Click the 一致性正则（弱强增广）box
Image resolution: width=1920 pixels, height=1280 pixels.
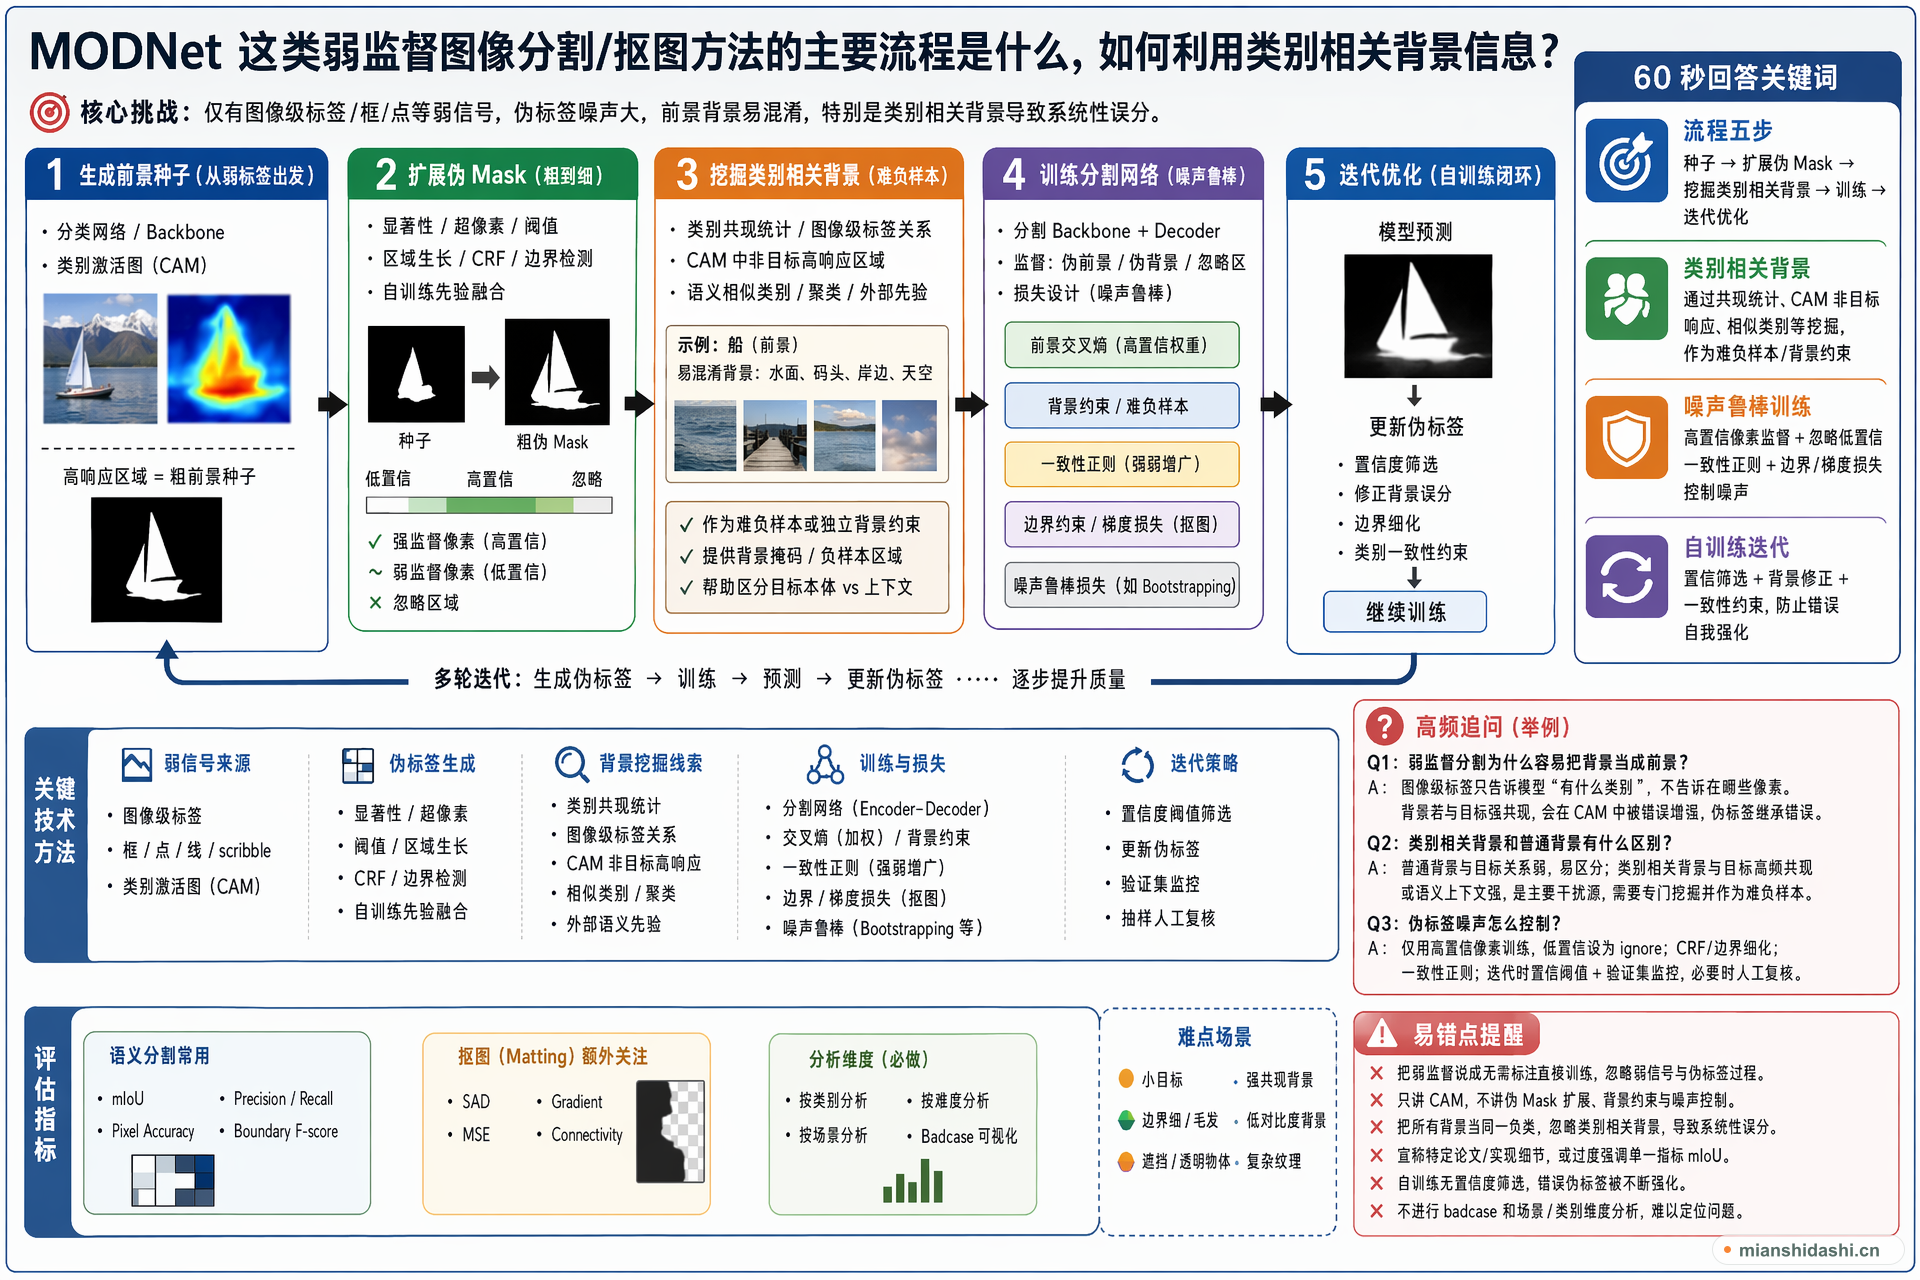pyautogui.click(x=1121, y=464)
